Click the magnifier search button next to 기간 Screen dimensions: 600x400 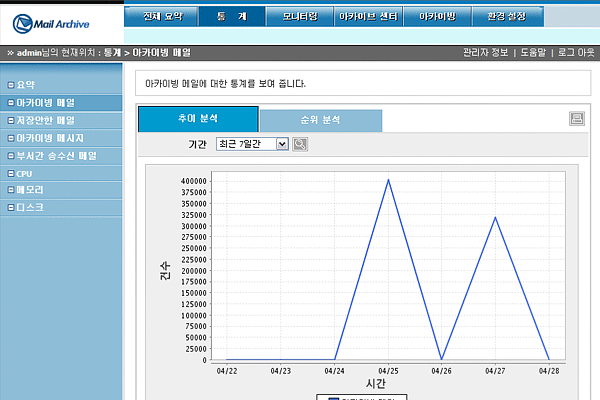(300, 144)
